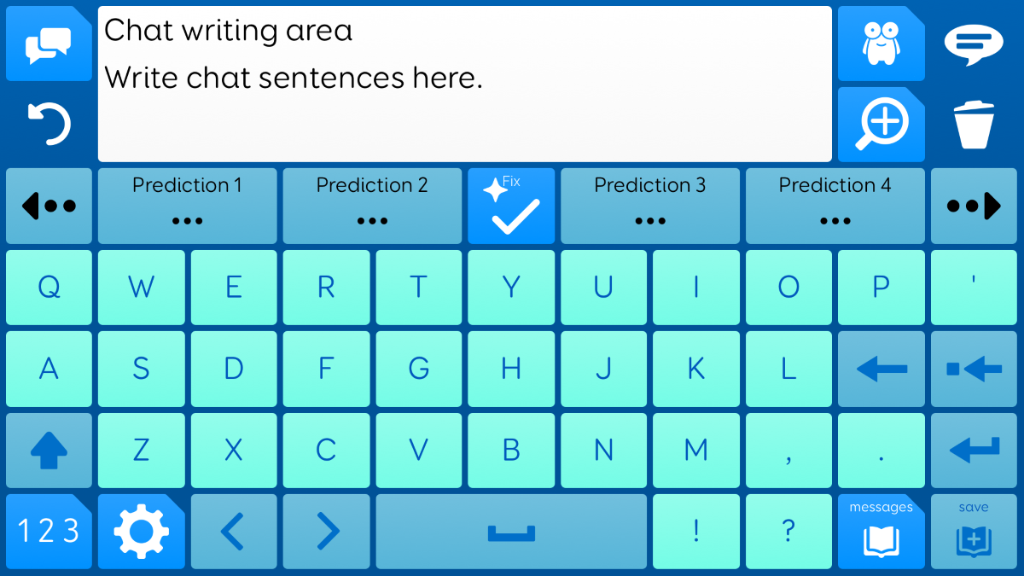Image resolution: width=1024 pixels, height=576 pixels.
Task: Click inside the chat writing area
Action: click(x=465, y=84)
